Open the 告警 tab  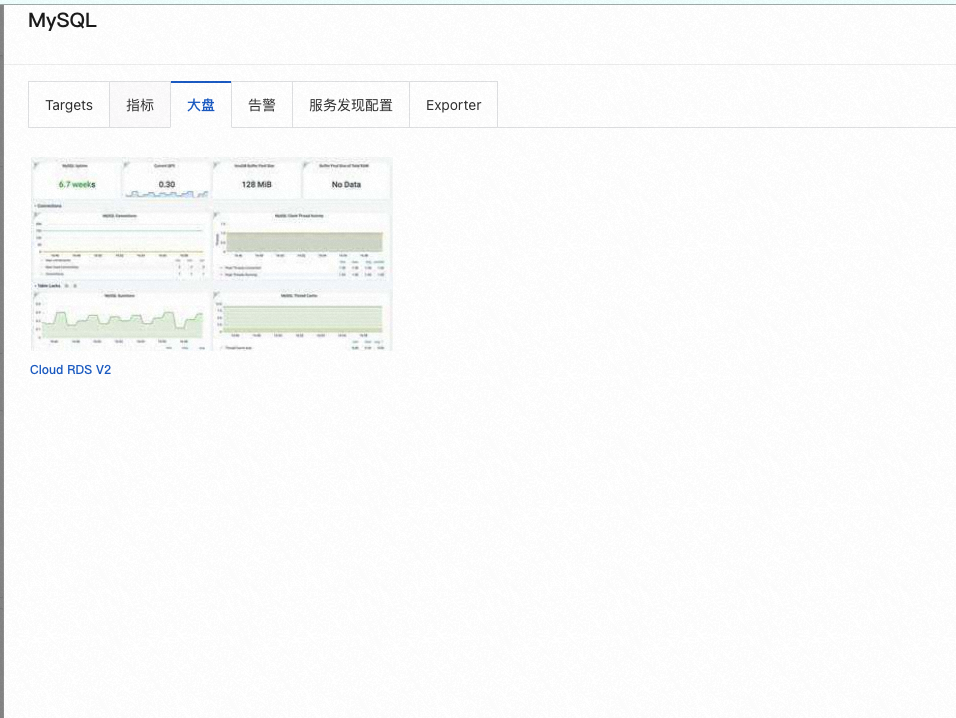[x=262, y=105]
